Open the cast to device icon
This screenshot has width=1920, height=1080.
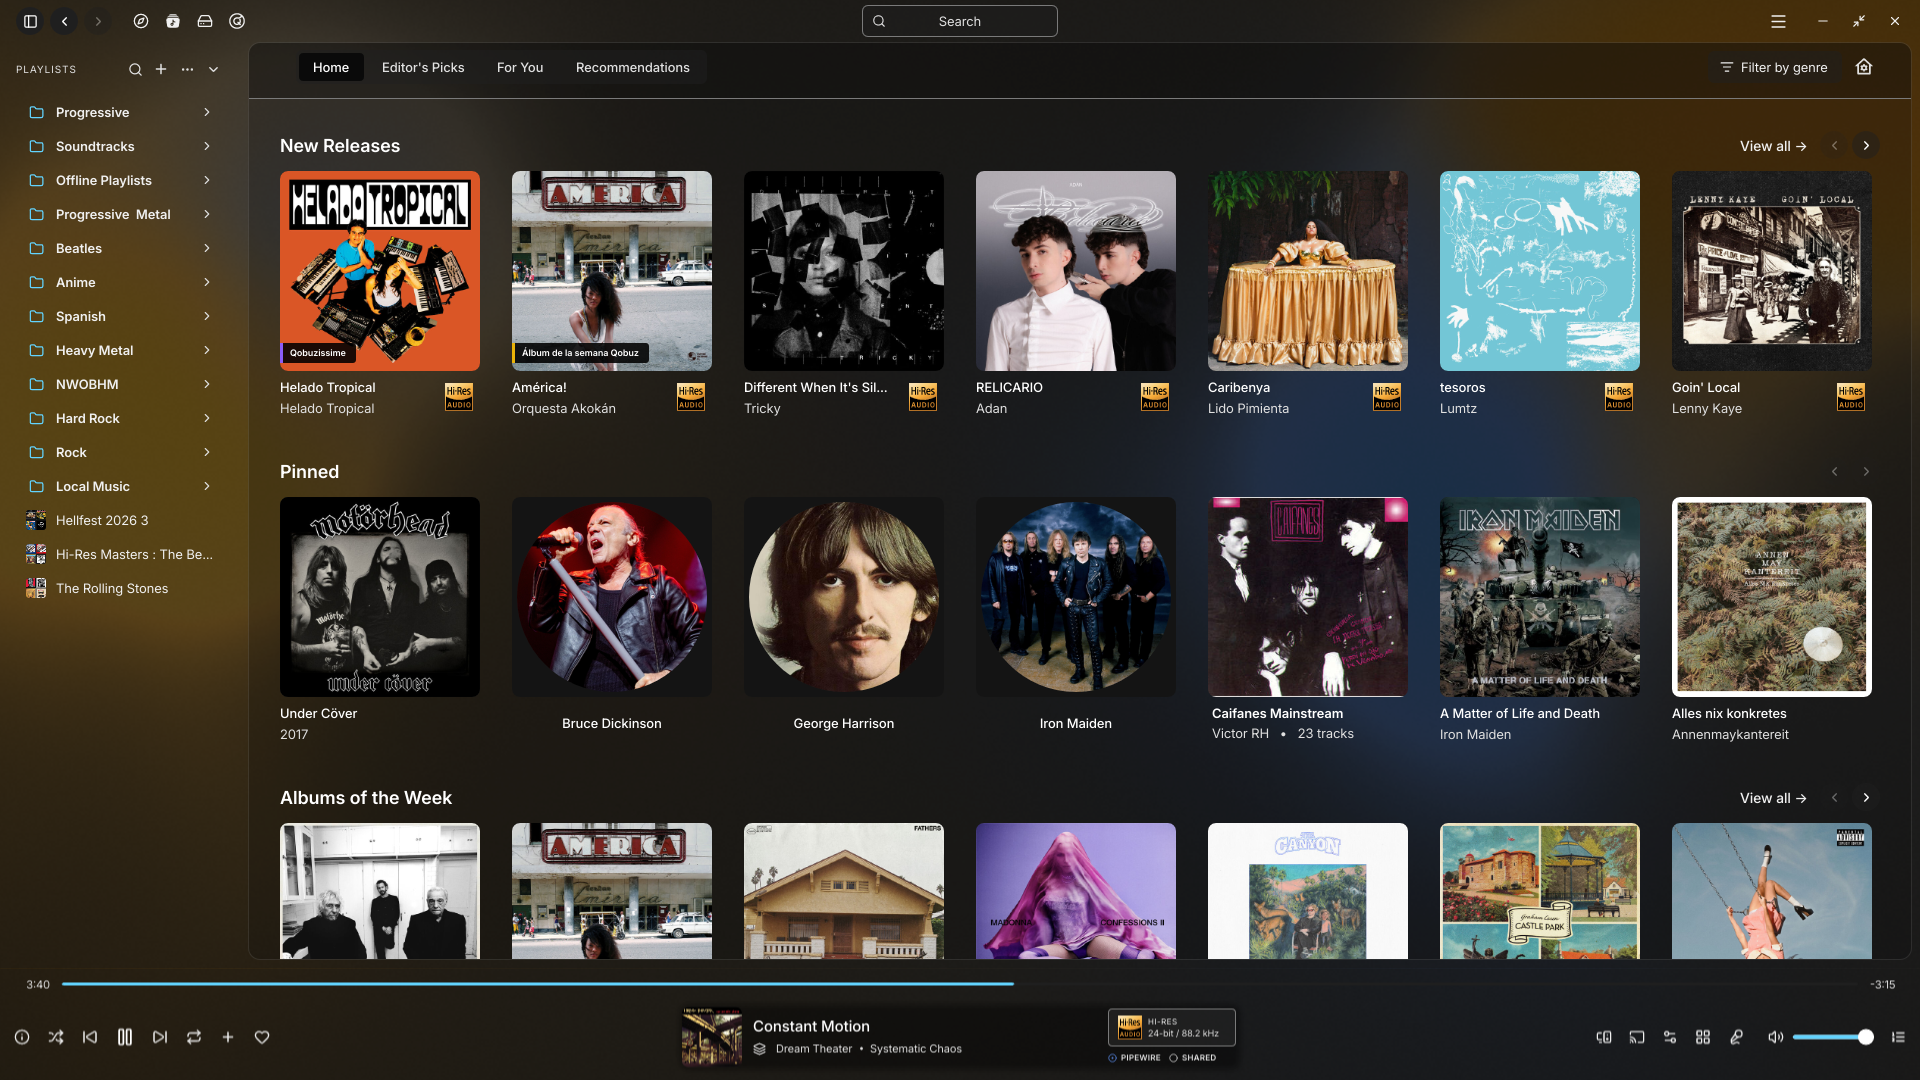point(1636,1037)
